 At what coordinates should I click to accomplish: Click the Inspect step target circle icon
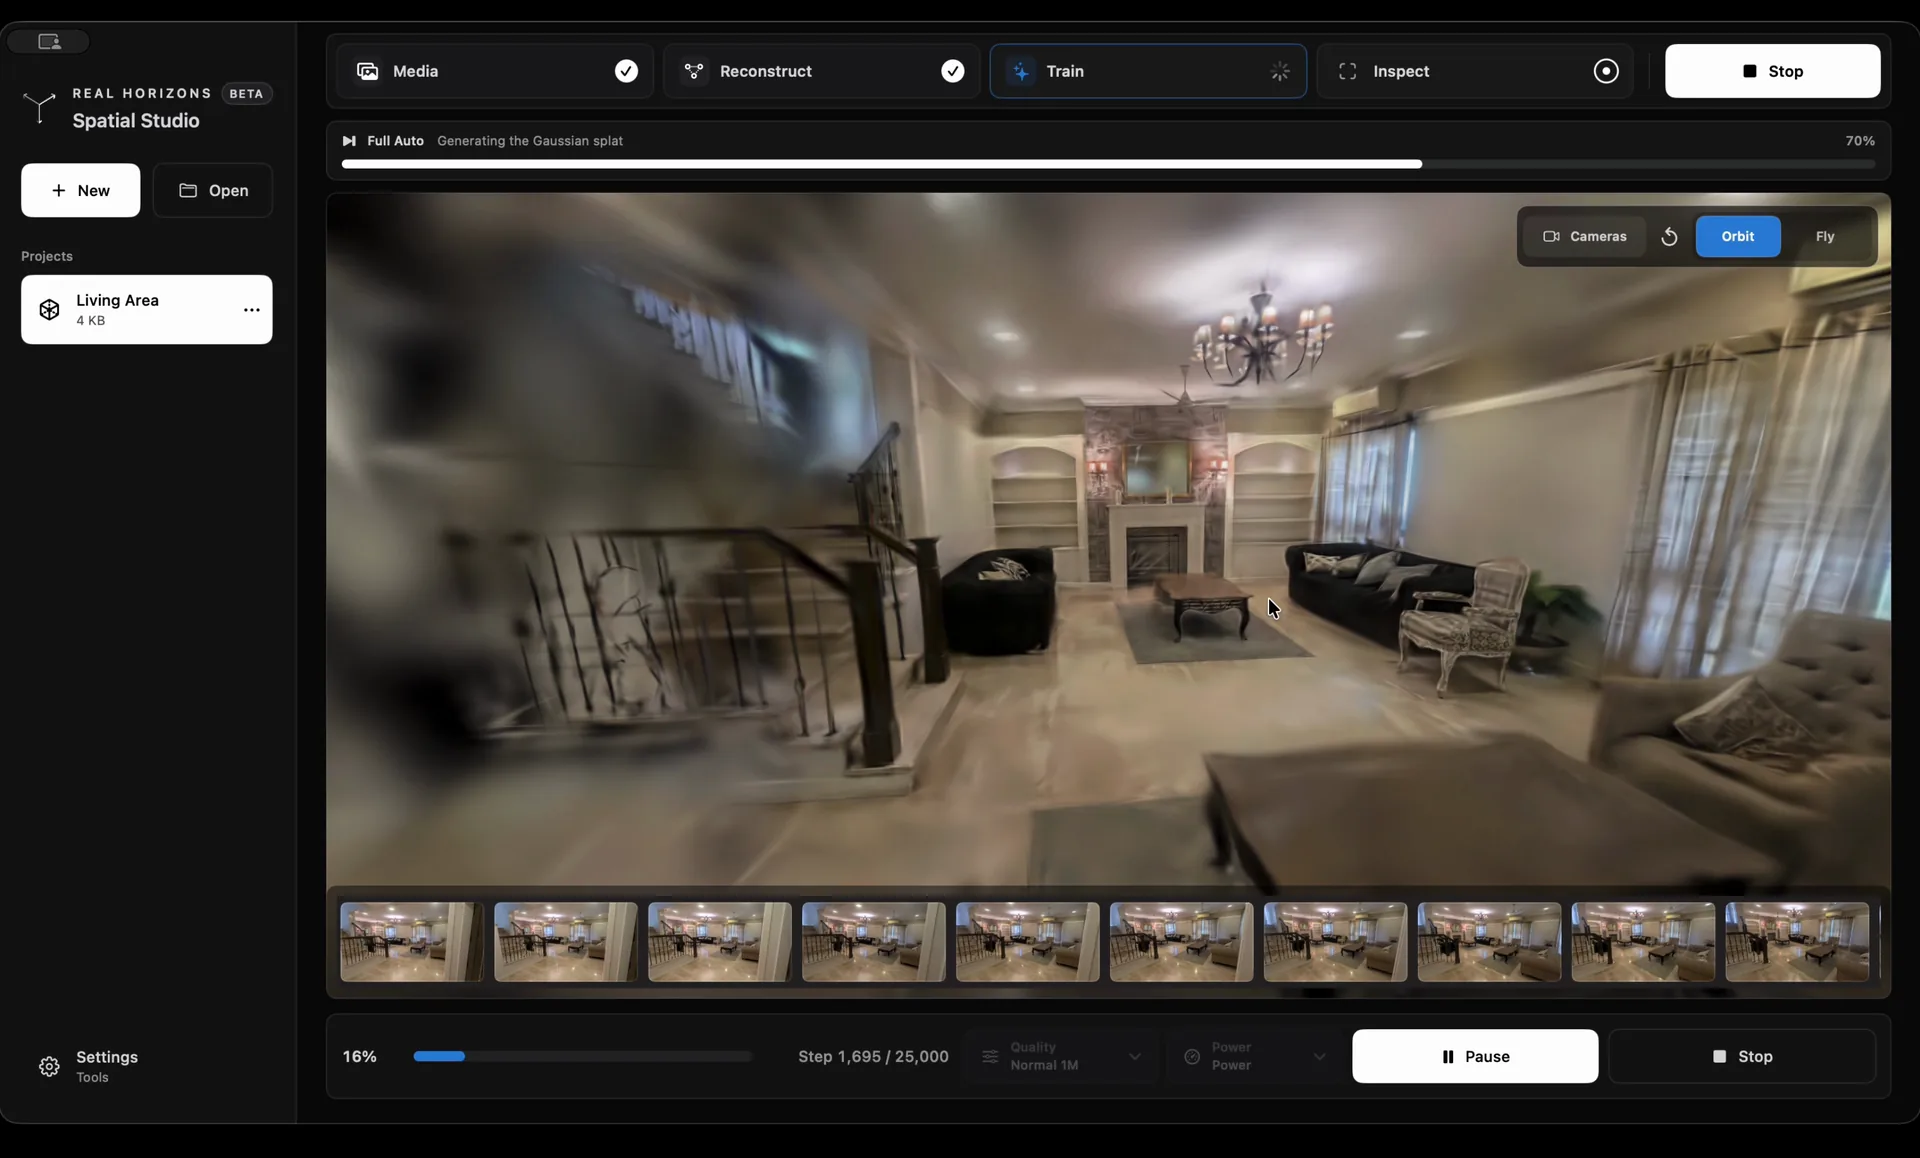coord(1606,71)
